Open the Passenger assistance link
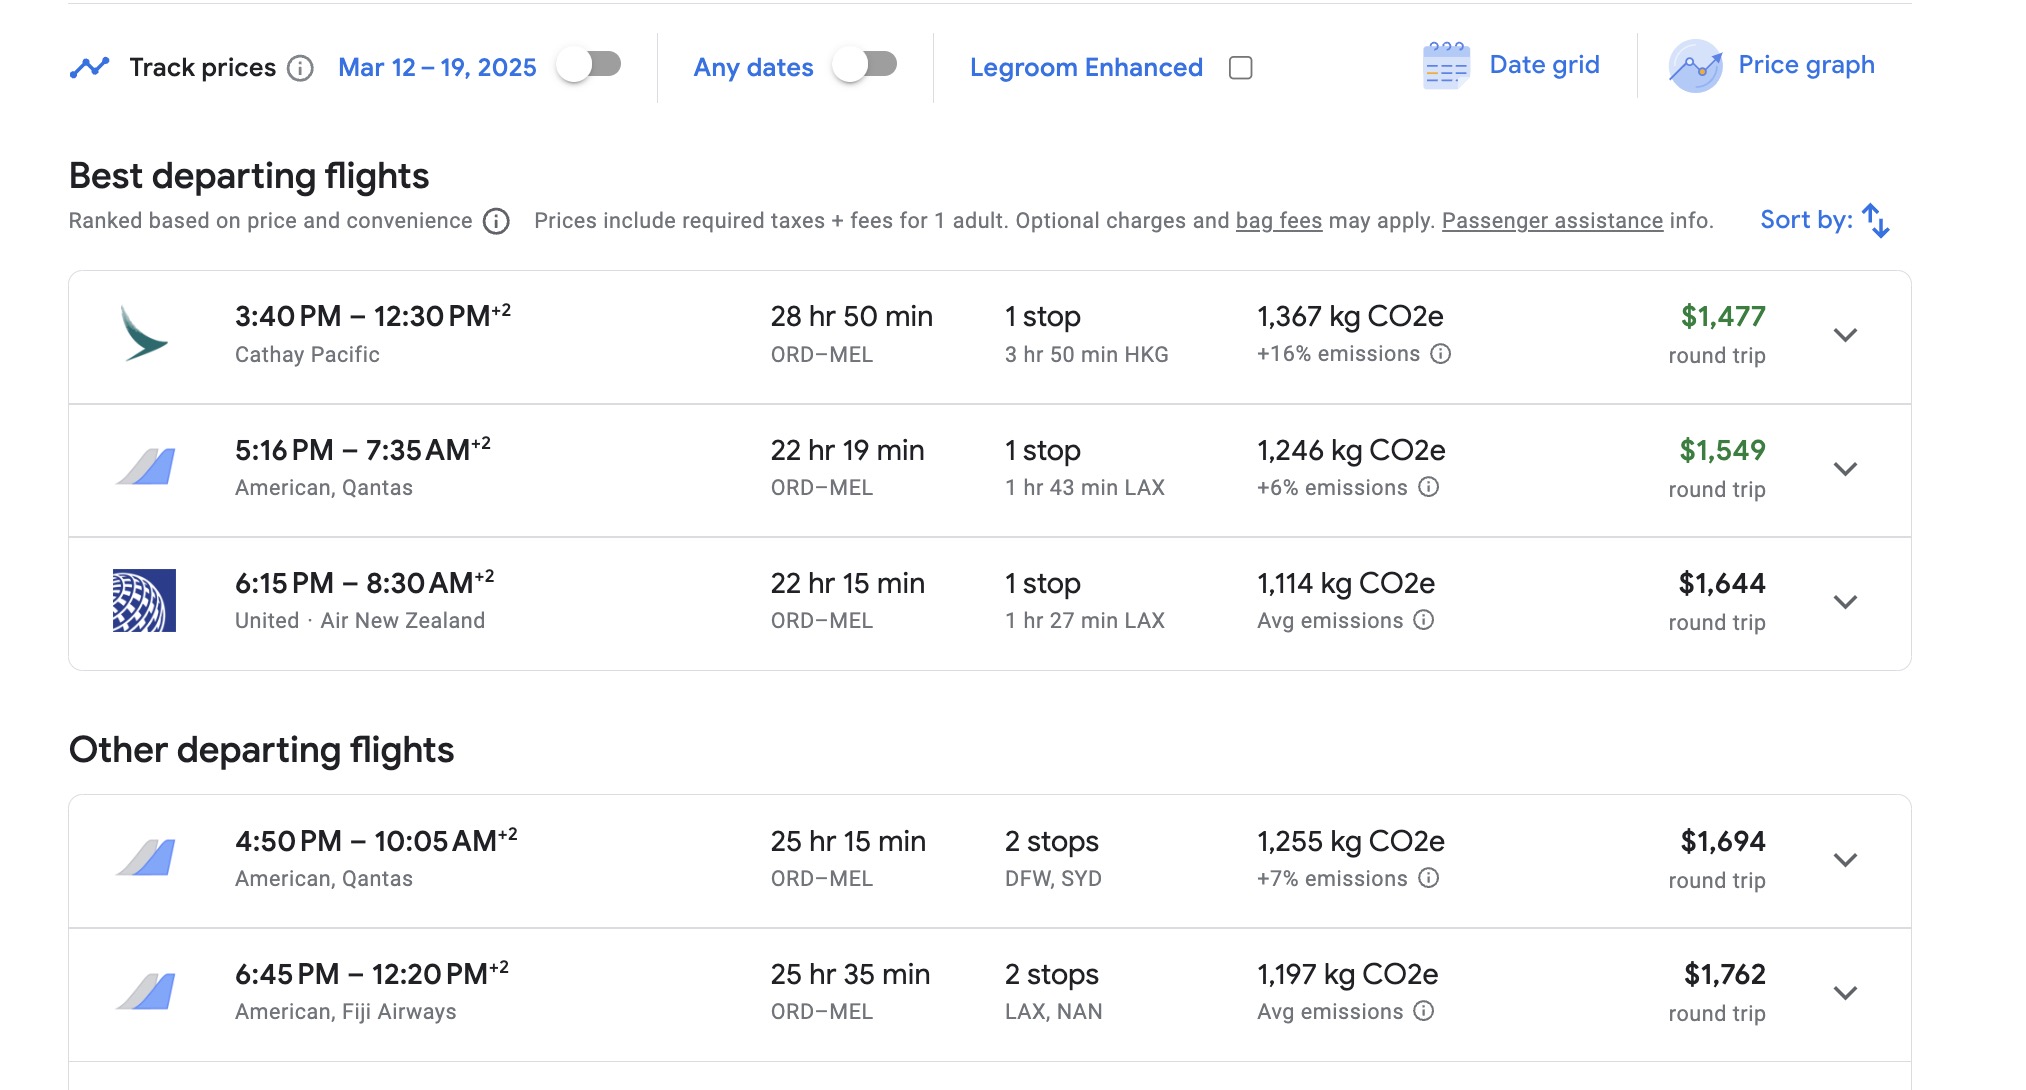This screenshot has width=2026, height=1090. pyautogui.click(x=1551, y=221)
